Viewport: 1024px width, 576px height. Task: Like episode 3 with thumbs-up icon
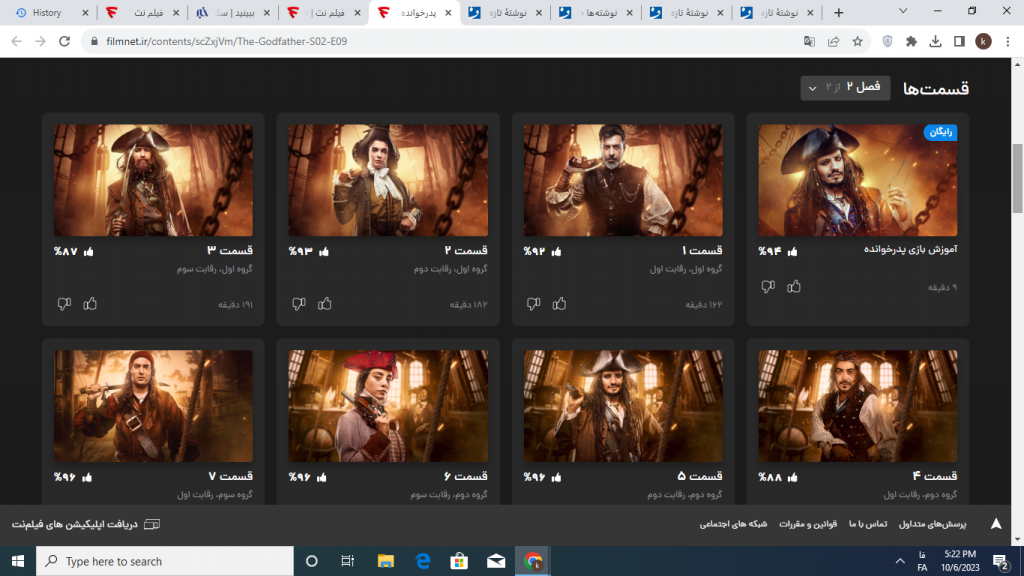(x=91, y=303)
